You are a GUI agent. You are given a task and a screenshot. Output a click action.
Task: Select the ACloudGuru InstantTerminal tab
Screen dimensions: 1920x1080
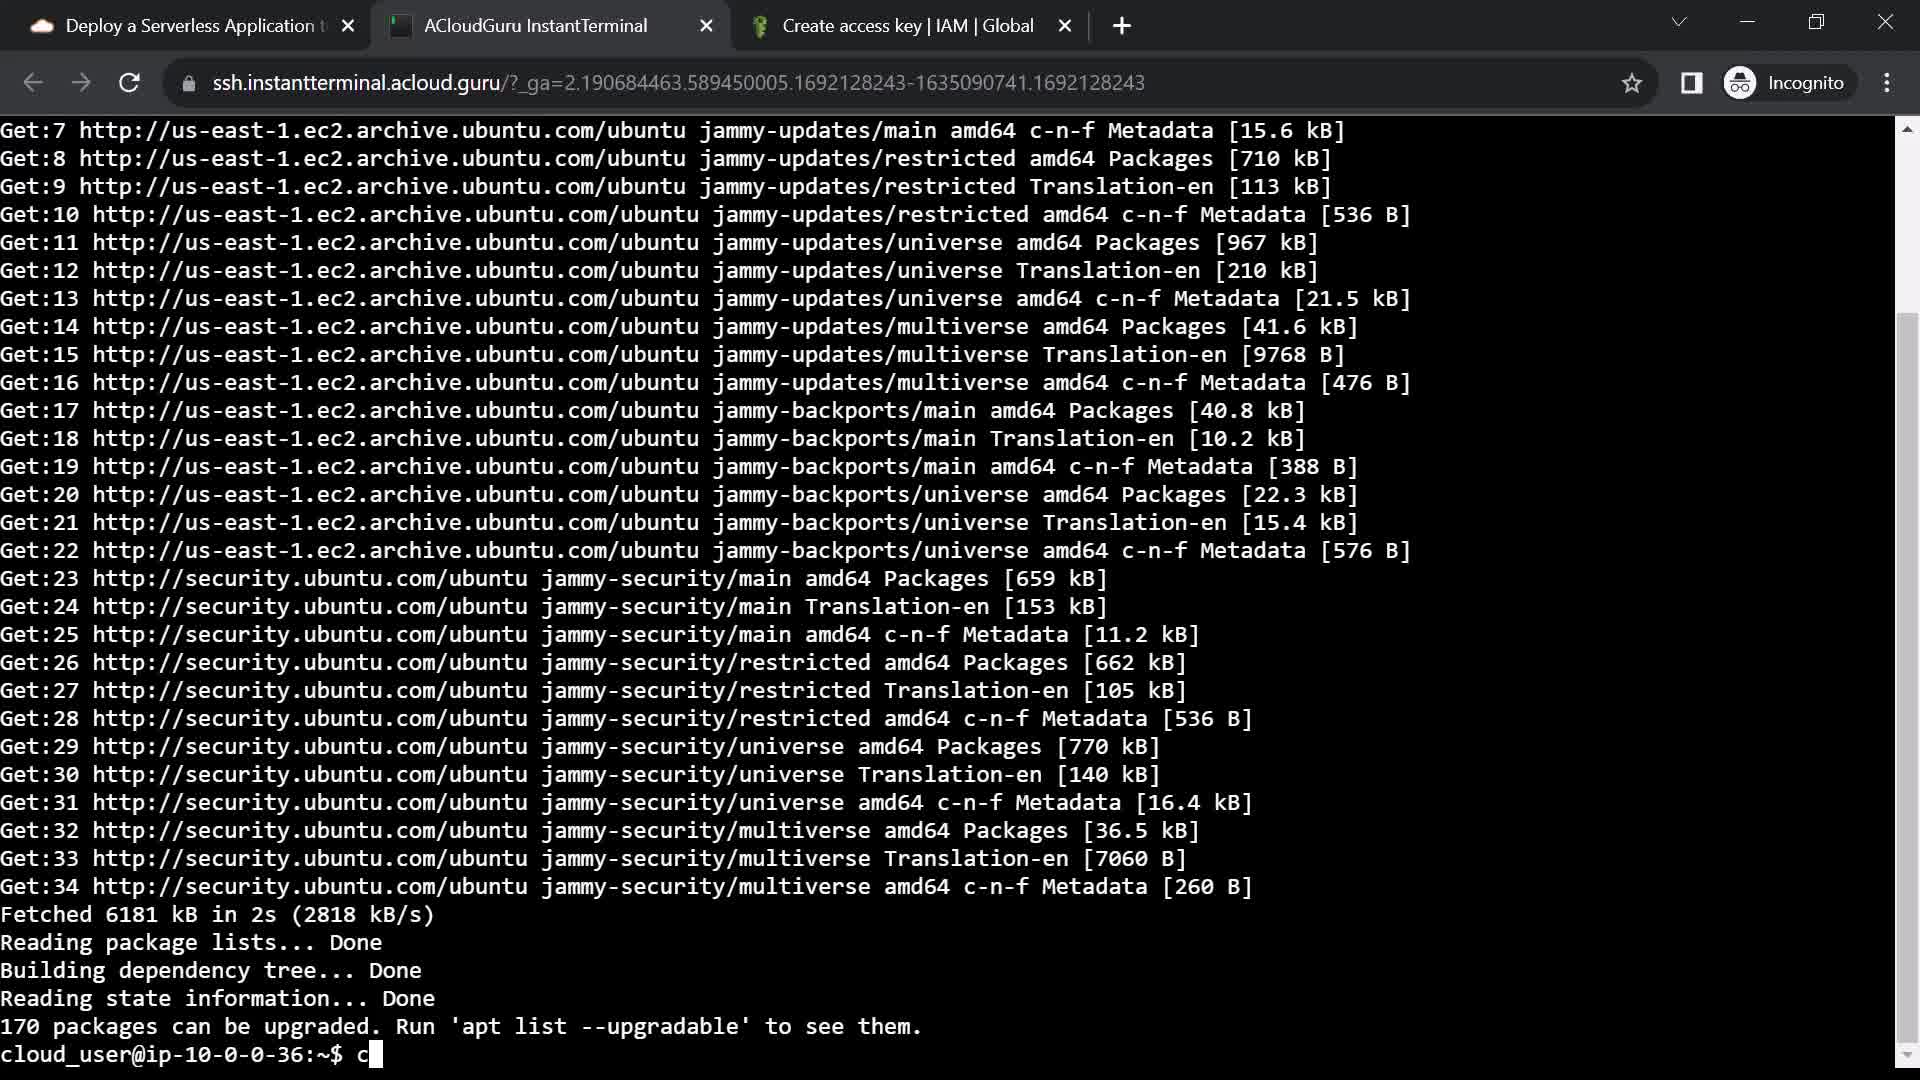pos(535,26)
